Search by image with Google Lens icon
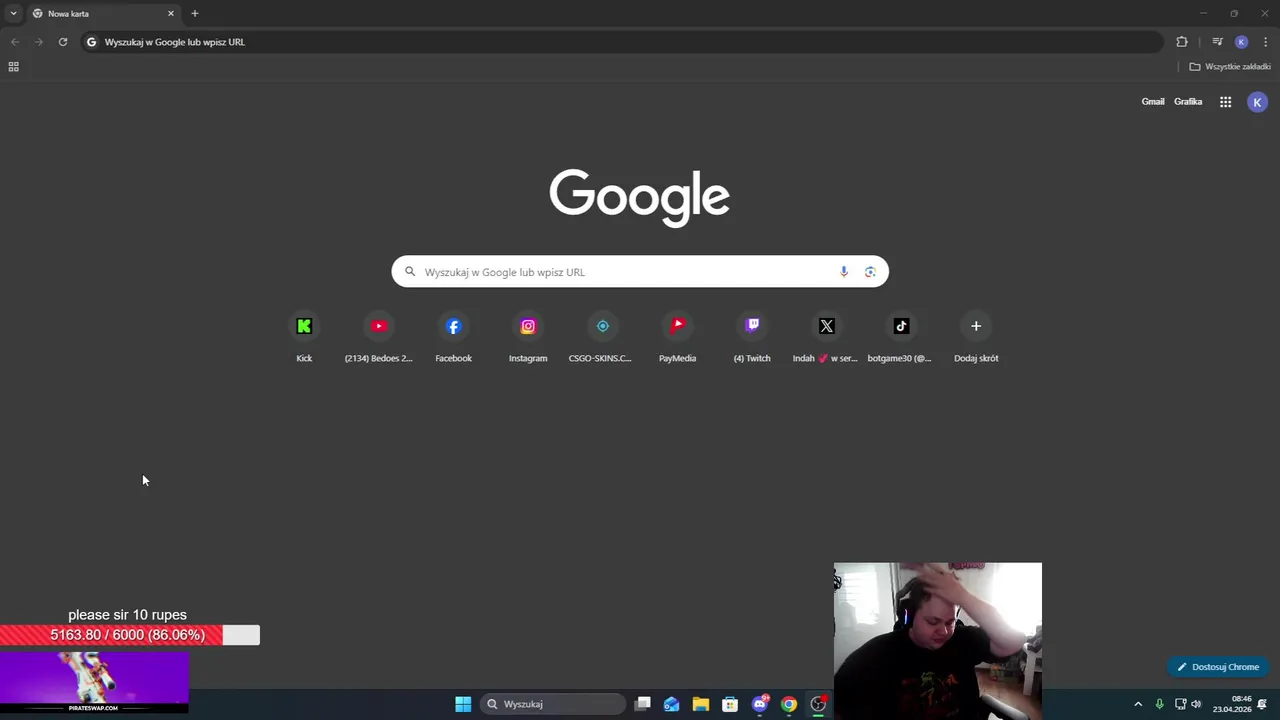The width and height of the screenshot is (1280, 720). point(870,272)
